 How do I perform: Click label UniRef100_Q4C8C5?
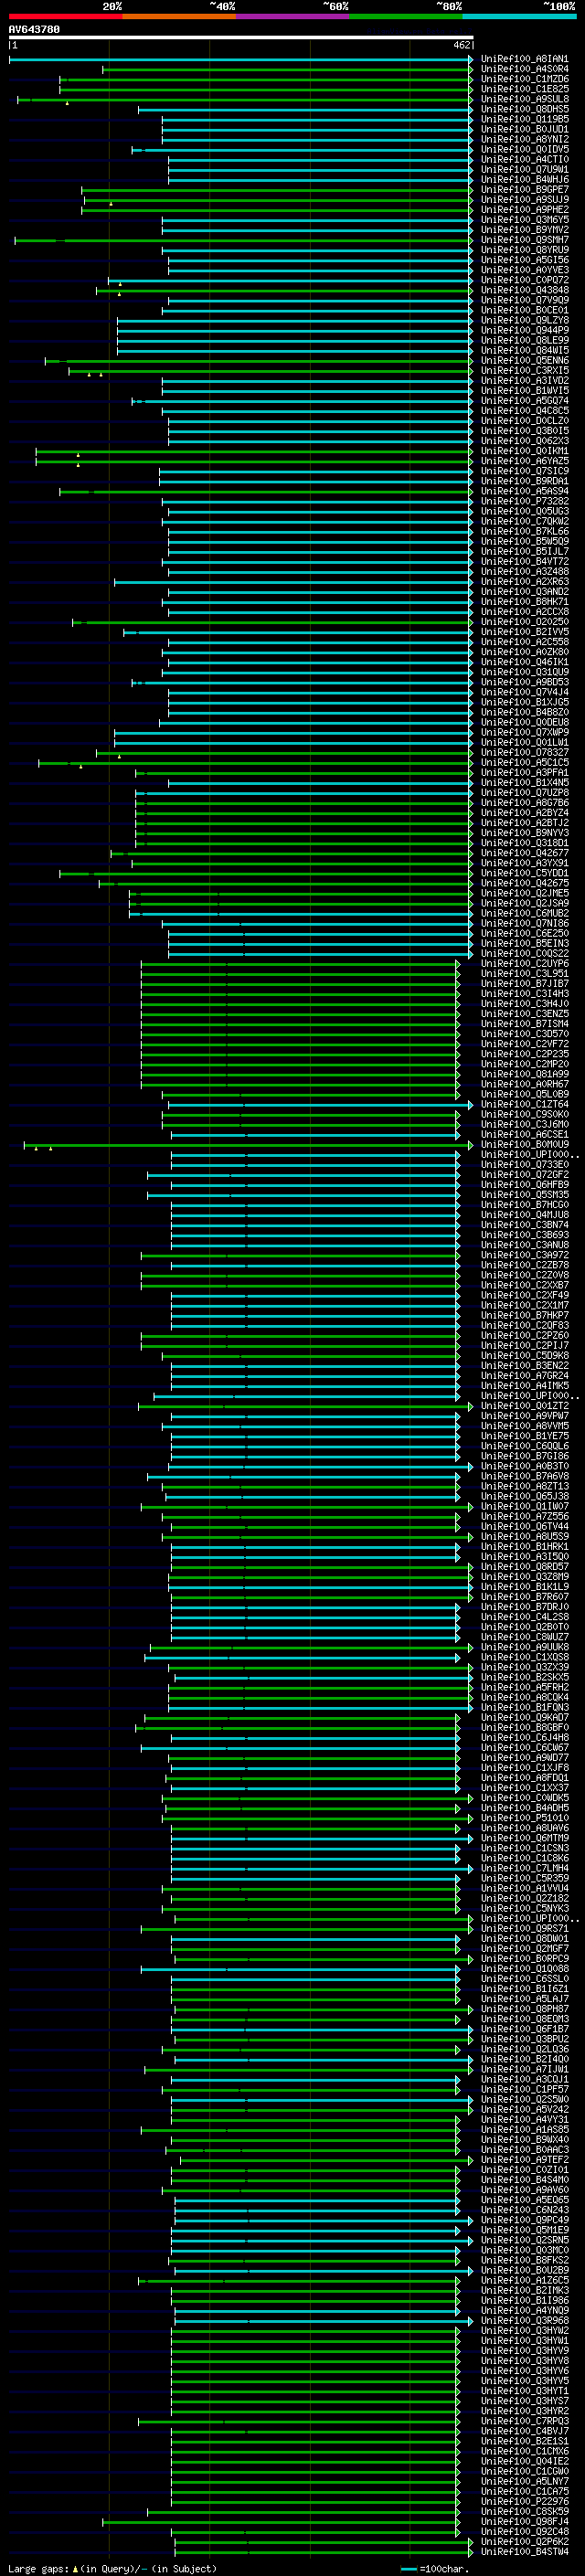(525, 411)
